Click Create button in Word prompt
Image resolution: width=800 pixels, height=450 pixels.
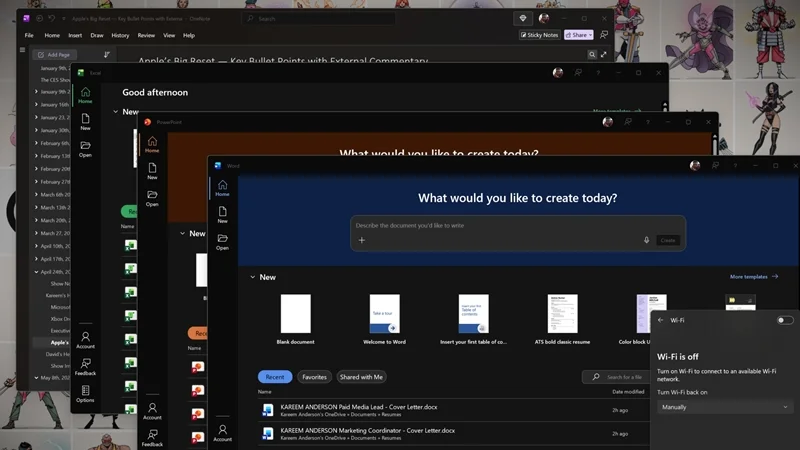tap(668, 240)
